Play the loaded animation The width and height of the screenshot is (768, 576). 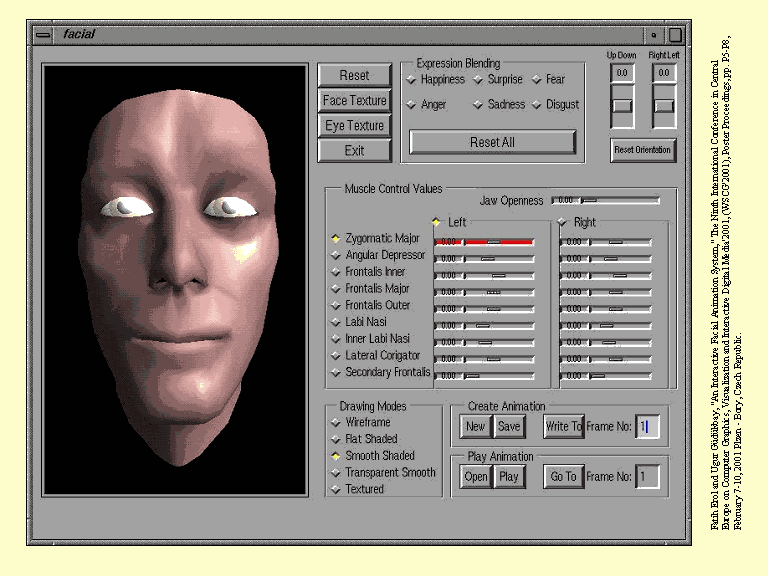coord(509,477)
